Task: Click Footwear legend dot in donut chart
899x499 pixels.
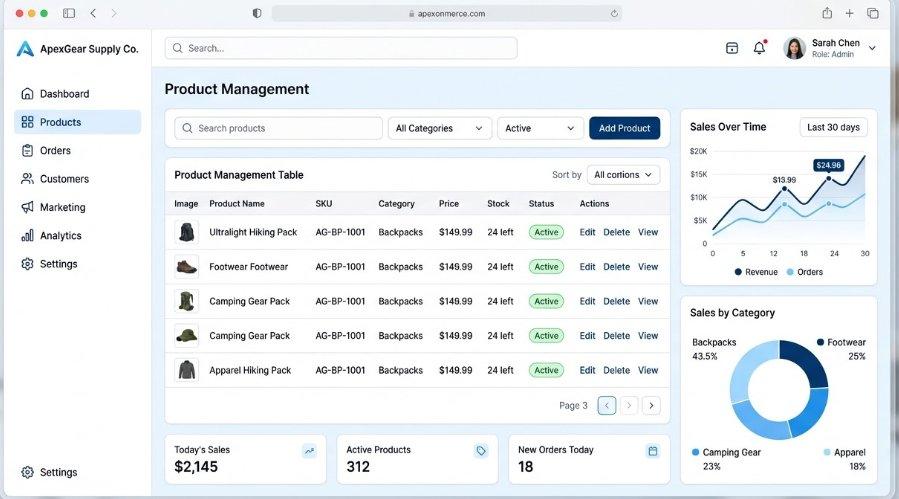Action: coord(820,342)
